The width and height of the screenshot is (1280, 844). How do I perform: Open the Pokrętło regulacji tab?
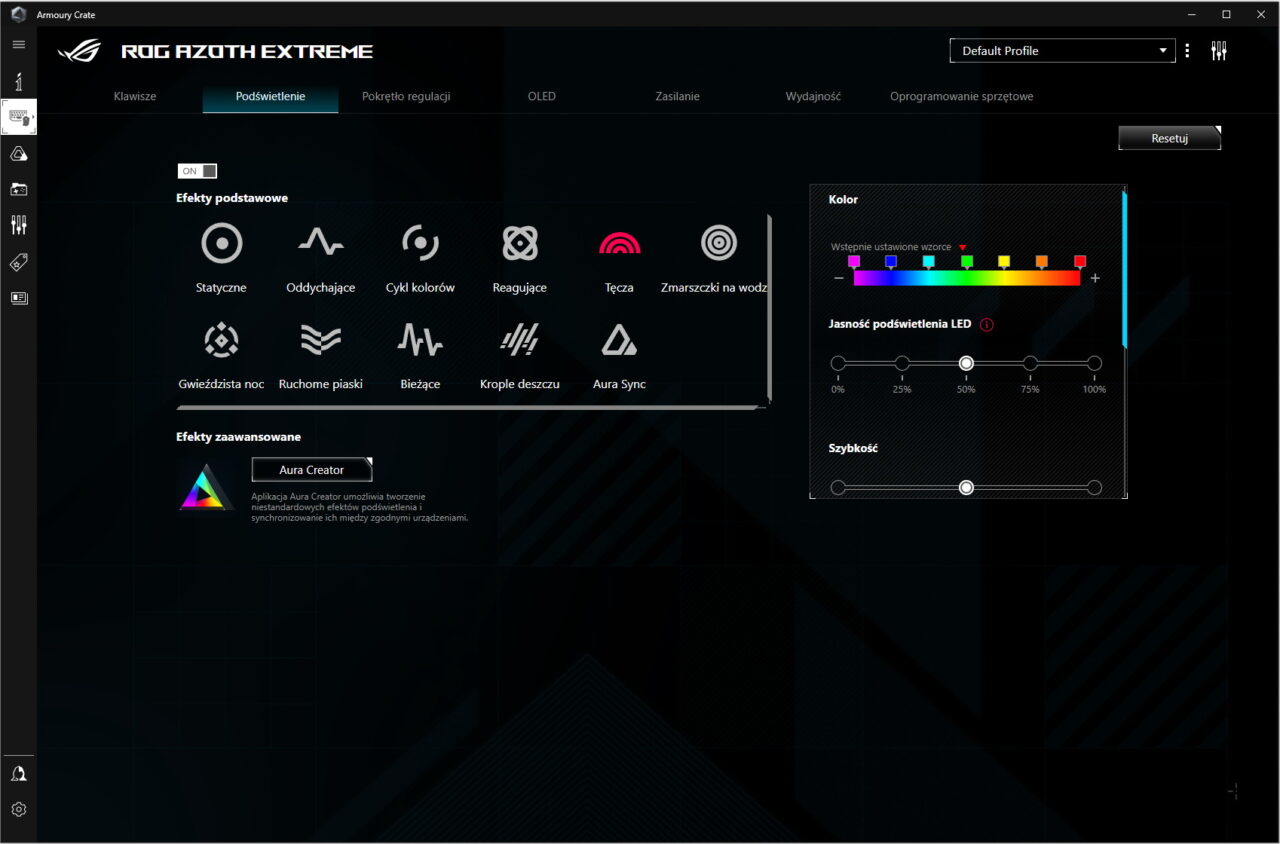click(x=406, y=97)
